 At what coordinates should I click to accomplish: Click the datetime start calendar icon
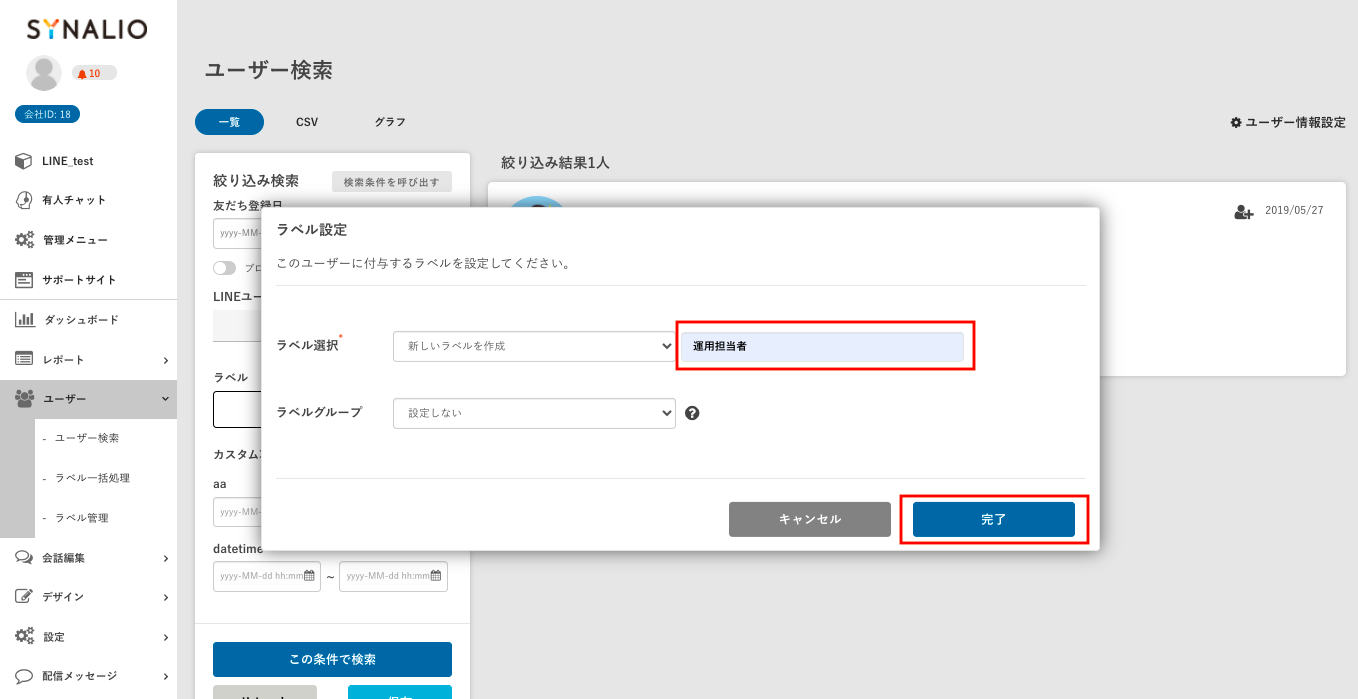[309, 576]
